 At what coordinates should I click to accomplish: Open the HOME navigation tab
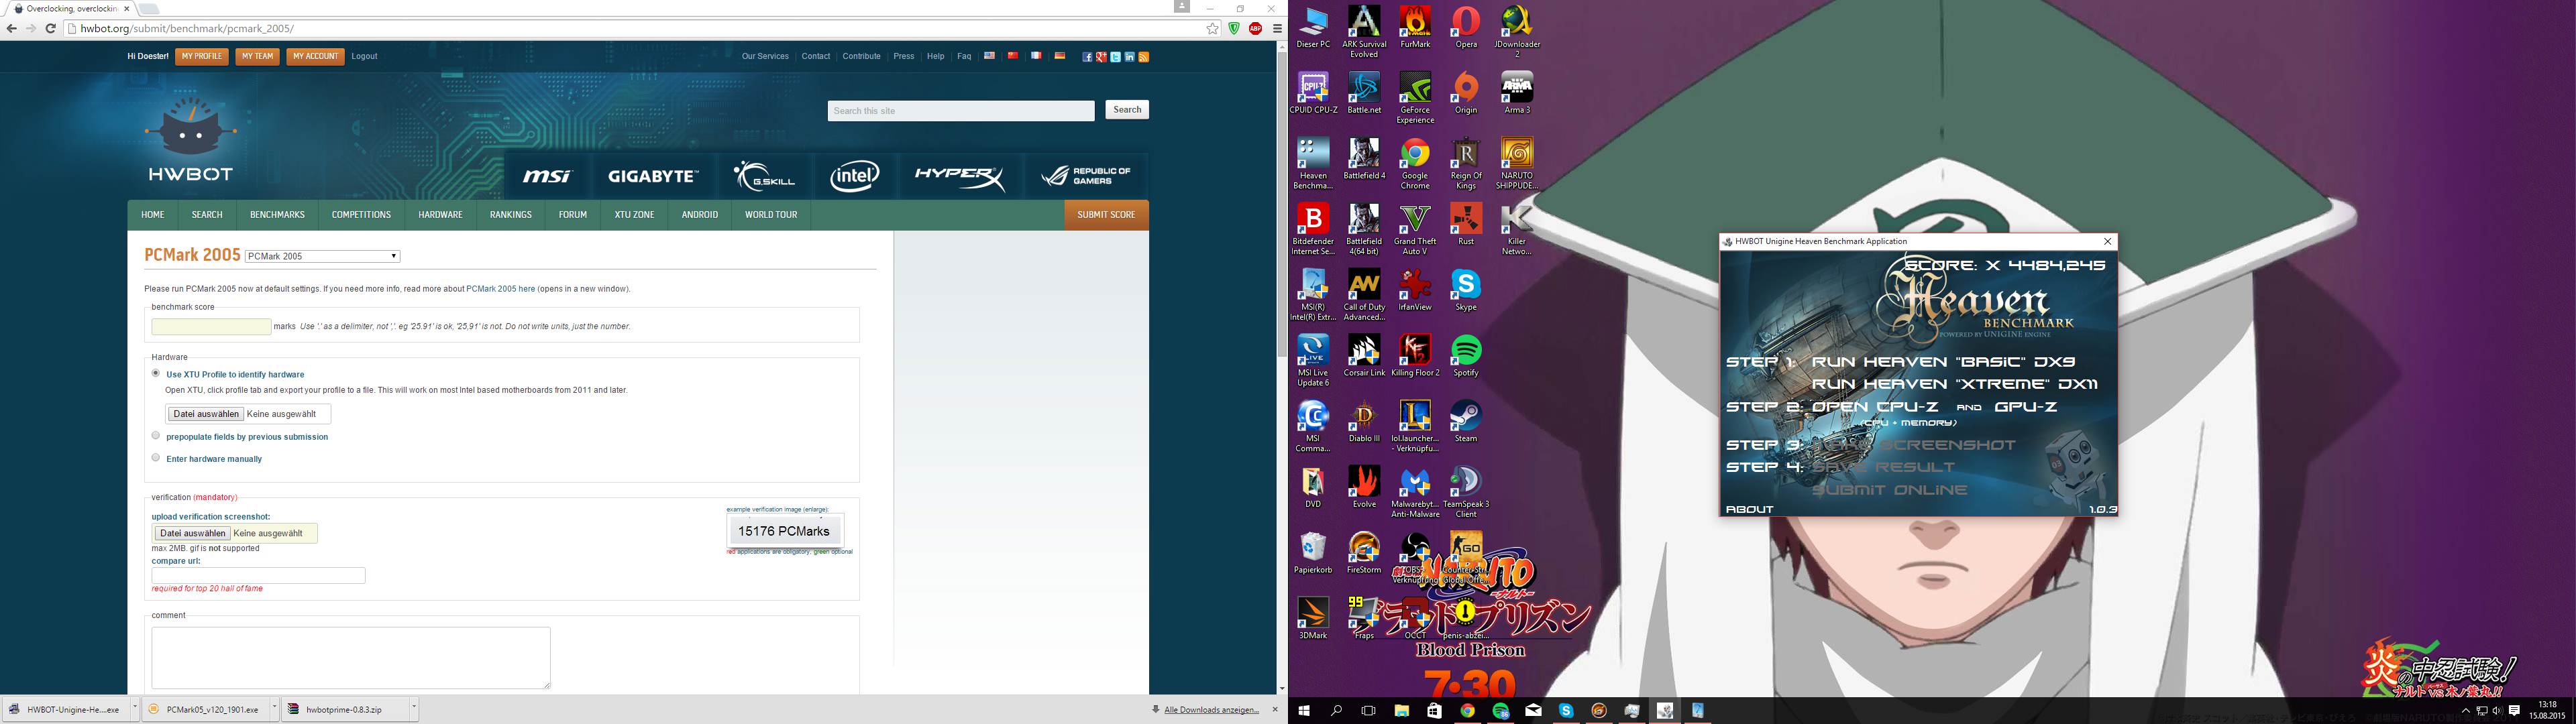click(153, 215)
